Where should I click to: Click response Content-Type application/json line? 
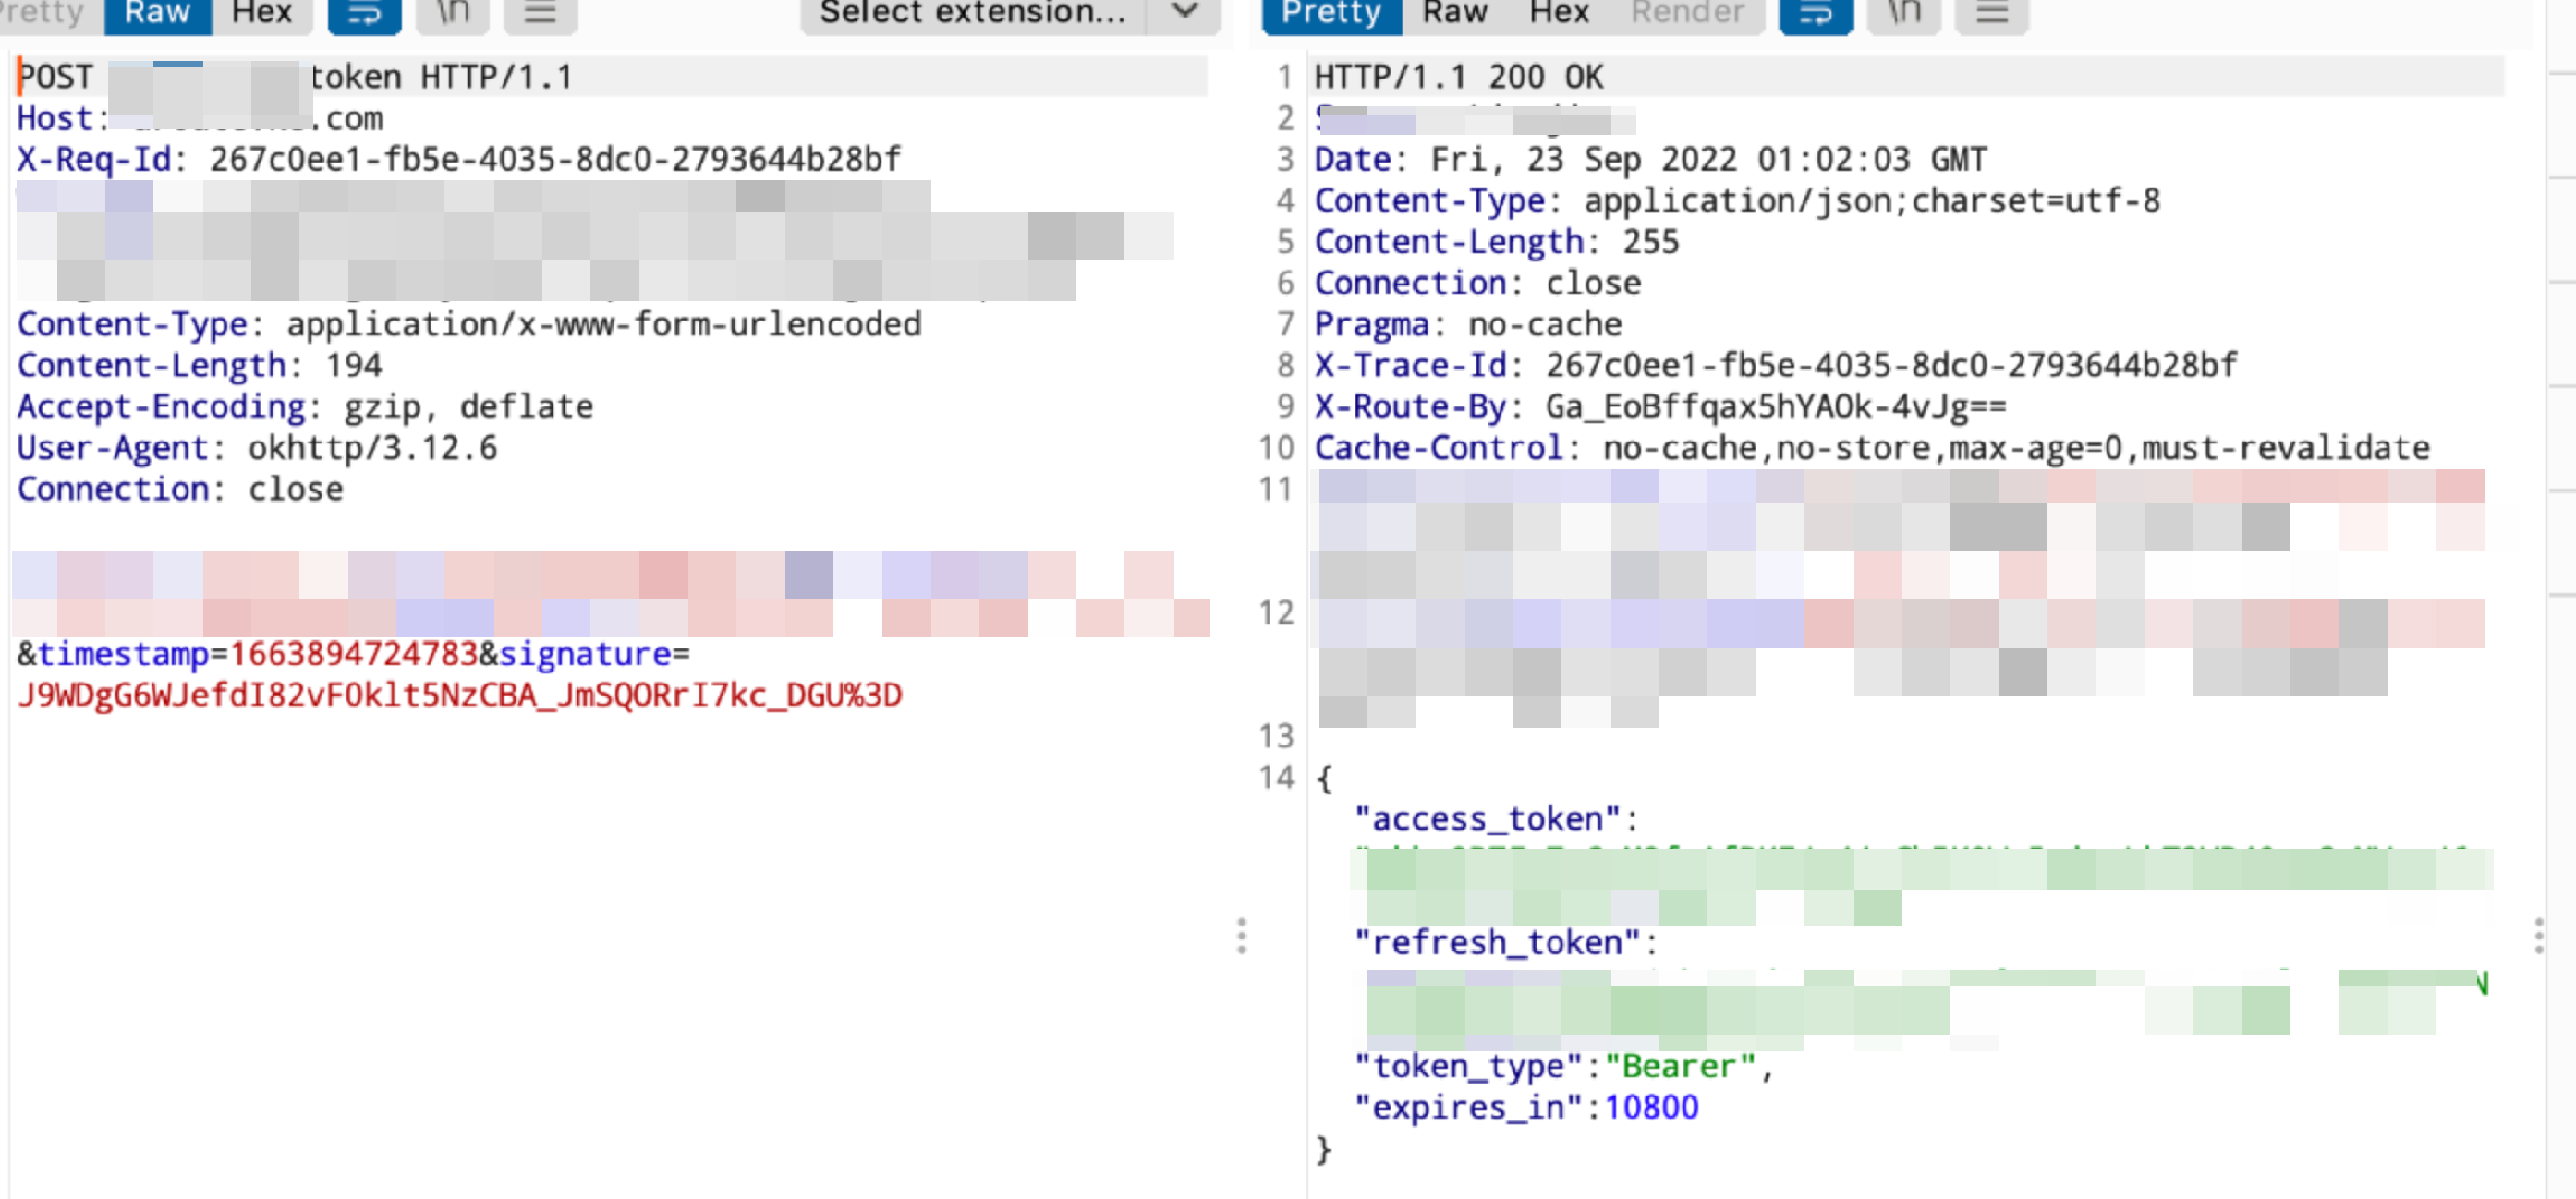click(1737, 200)
